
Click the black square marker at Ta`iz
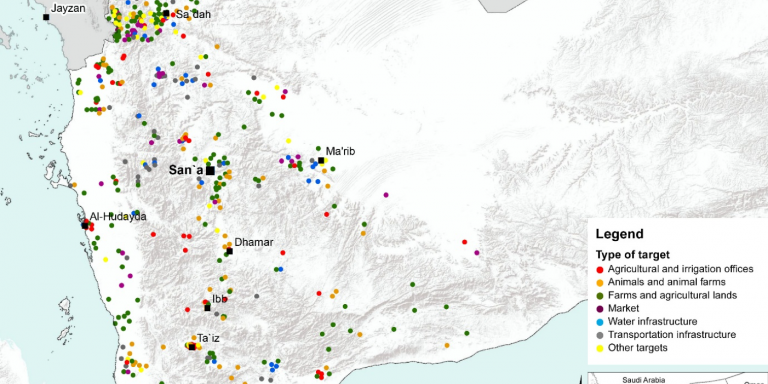192,347
